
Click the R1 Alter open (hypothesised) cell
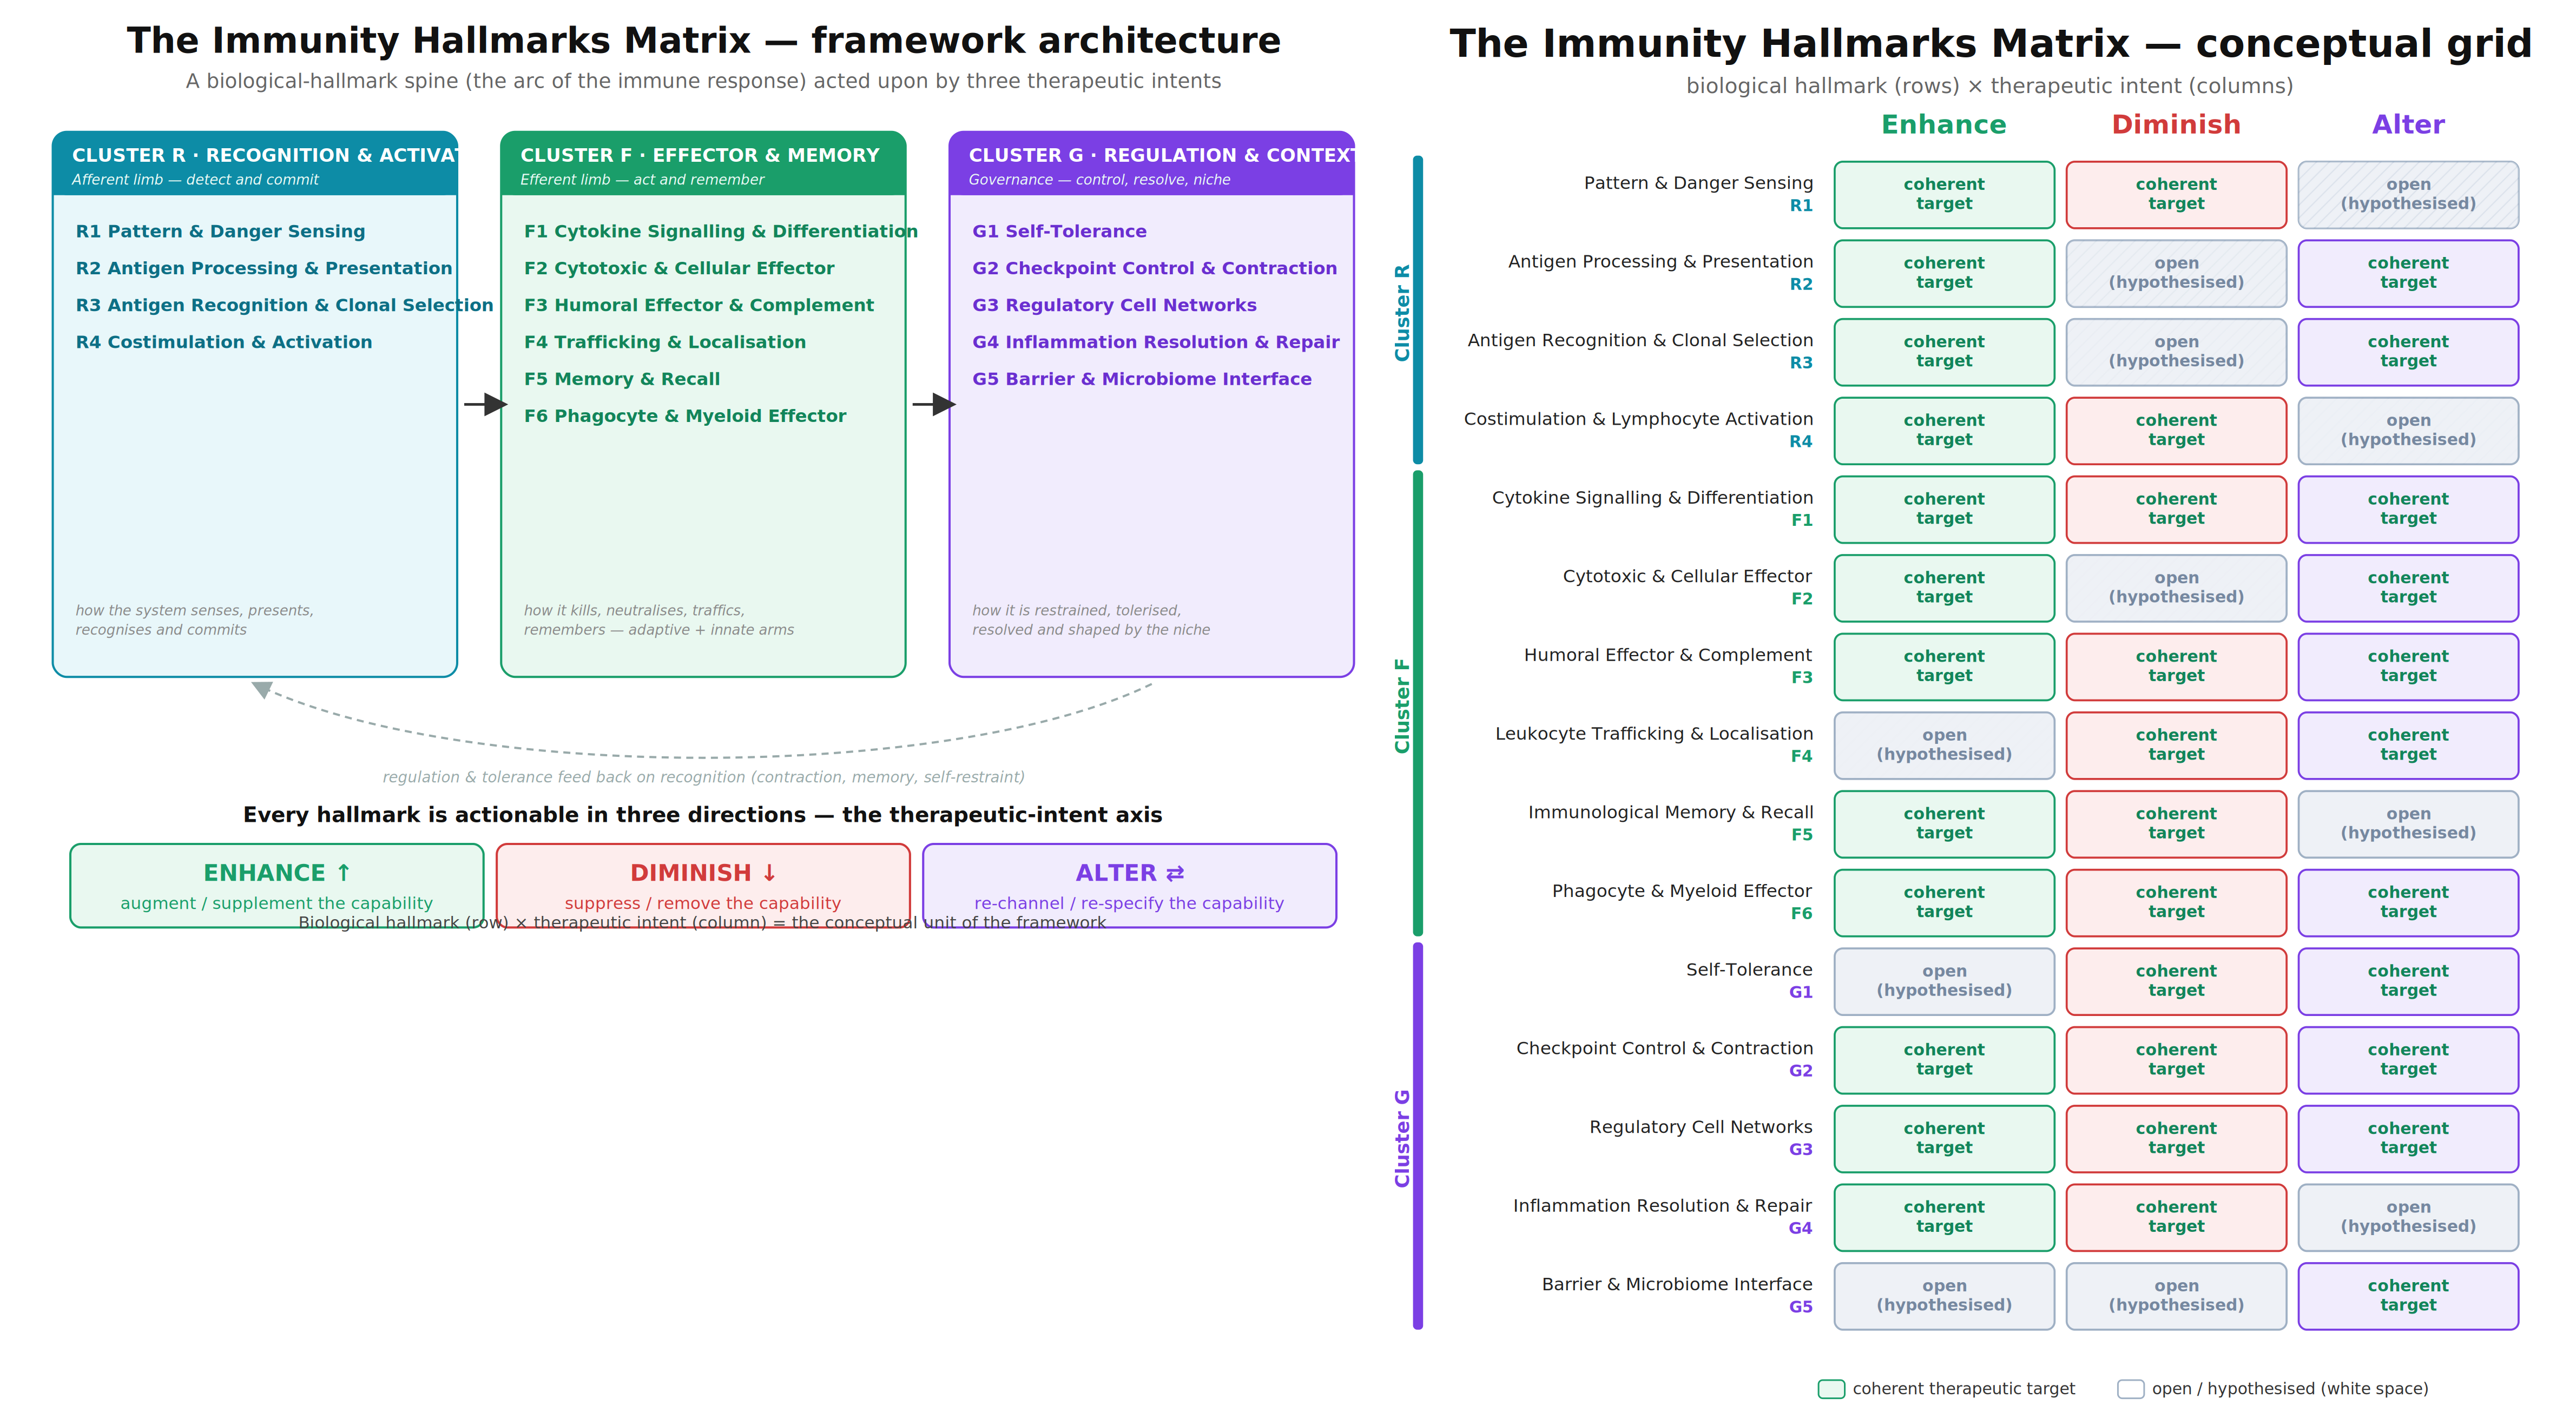2408,195
